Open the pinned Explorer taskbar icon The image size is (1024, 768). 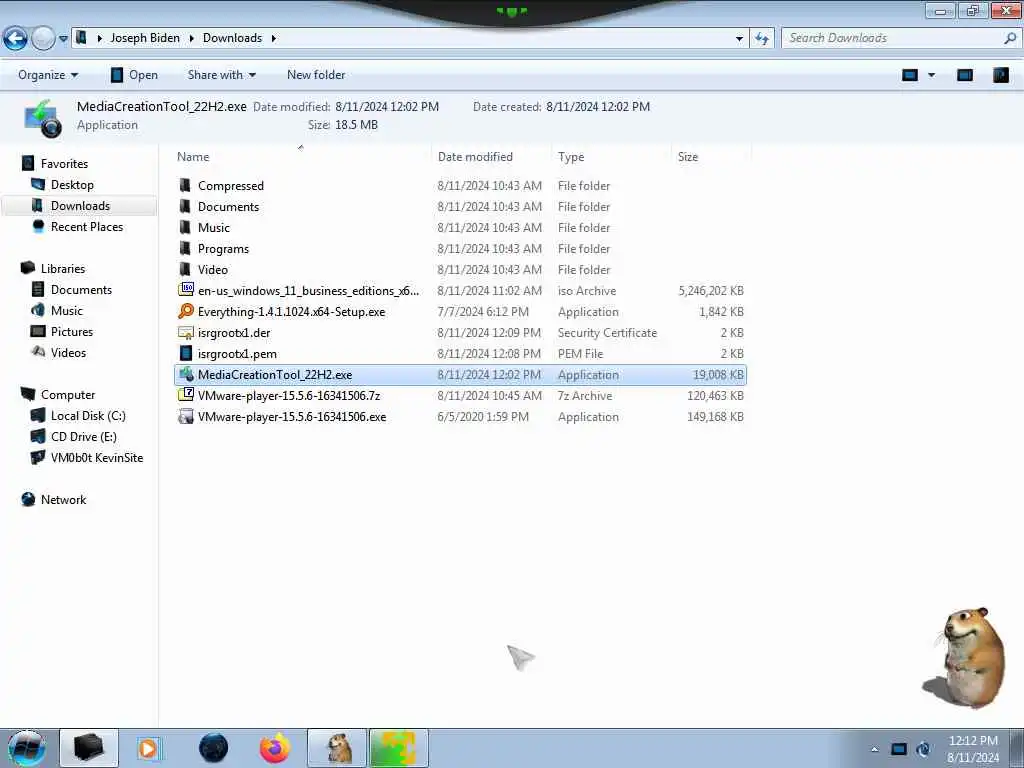(x=89, y=748)
